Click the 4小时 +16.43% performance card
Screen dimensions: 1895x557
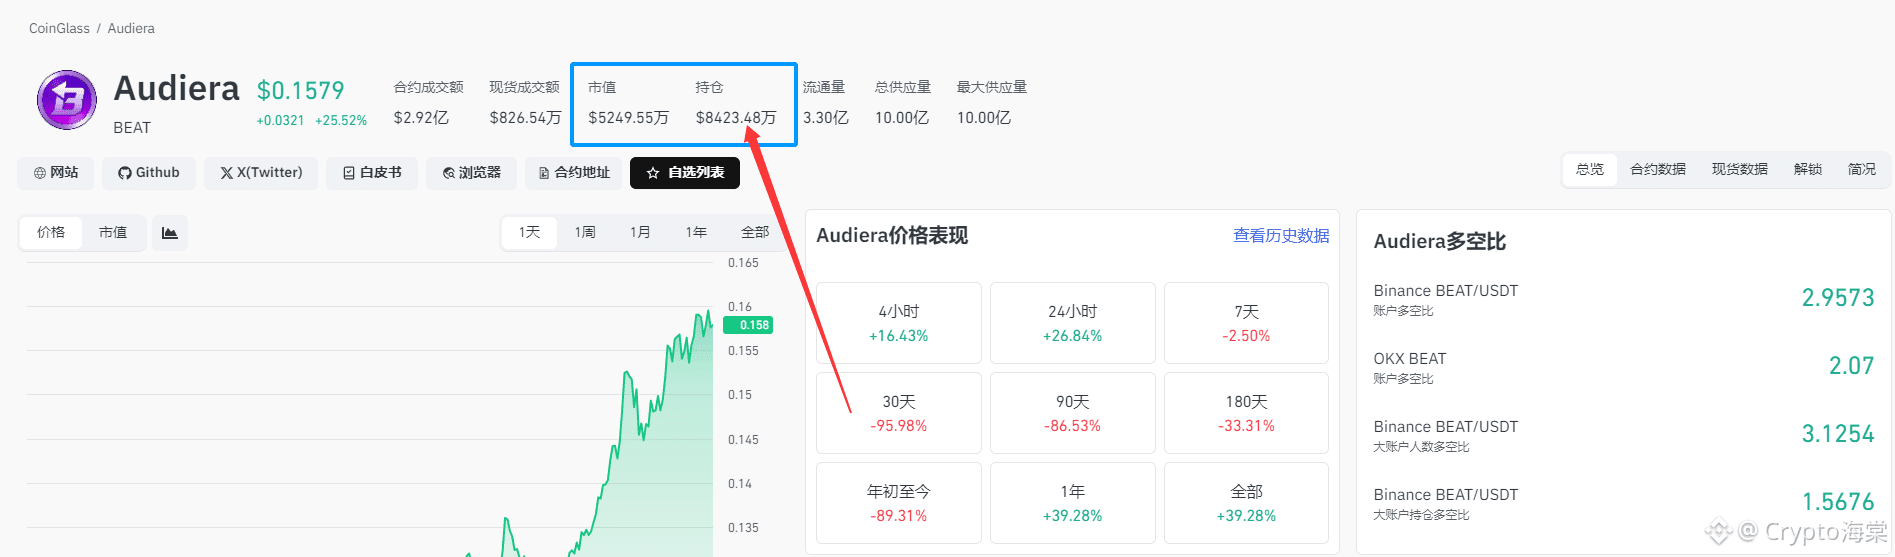click(x=899, y=323)
